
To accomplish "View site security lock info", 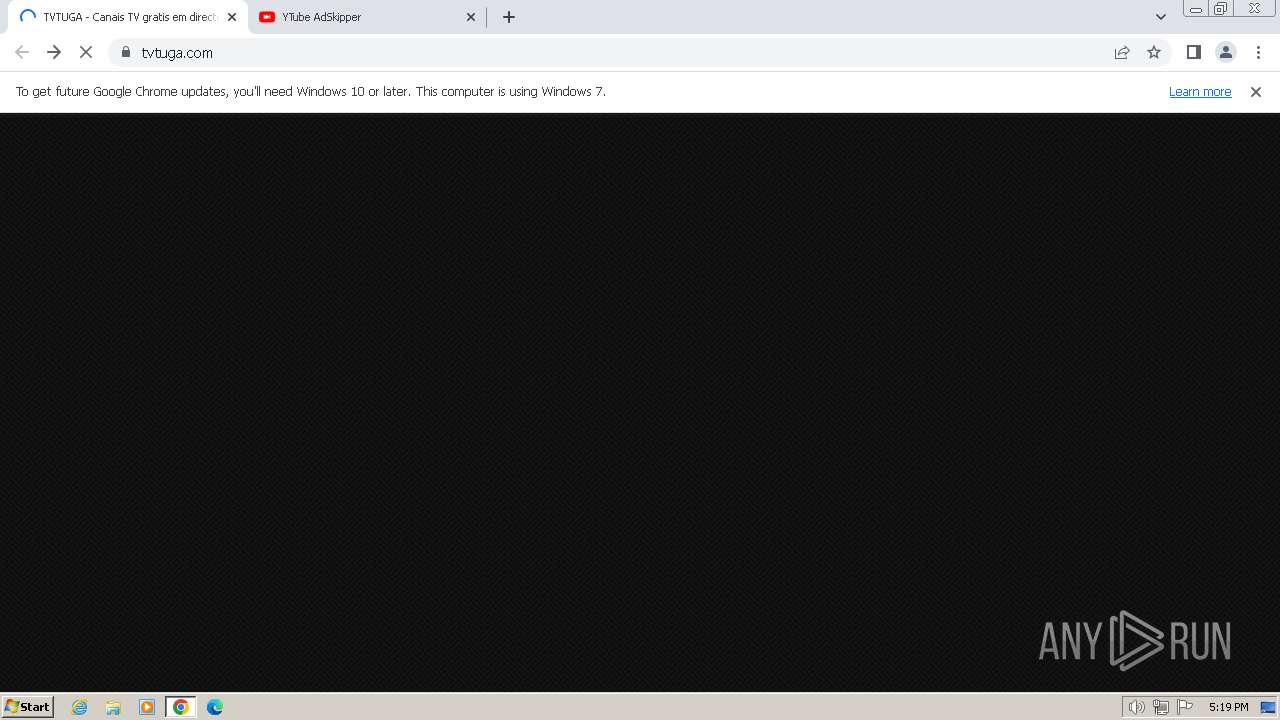I will 126,52.
